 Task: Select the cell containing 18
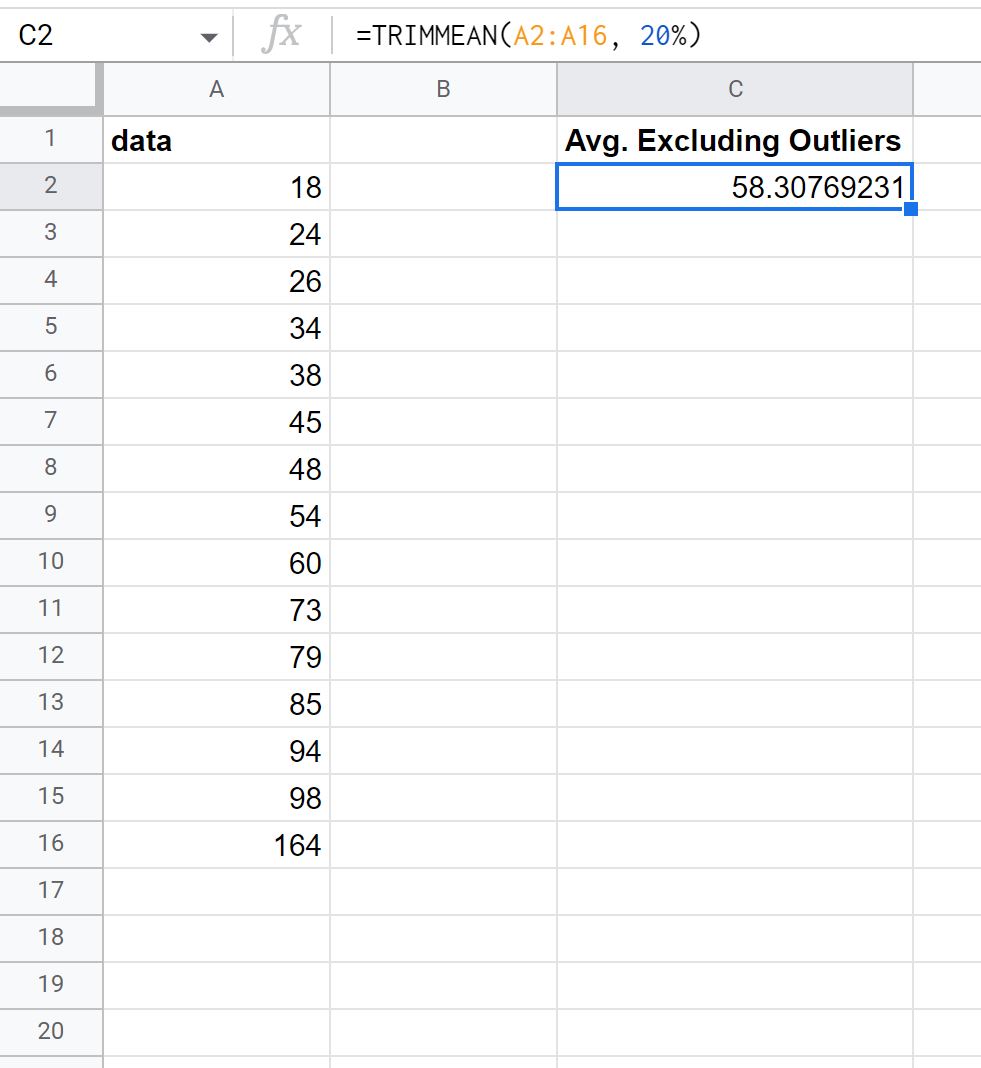(x=217, y=187)
